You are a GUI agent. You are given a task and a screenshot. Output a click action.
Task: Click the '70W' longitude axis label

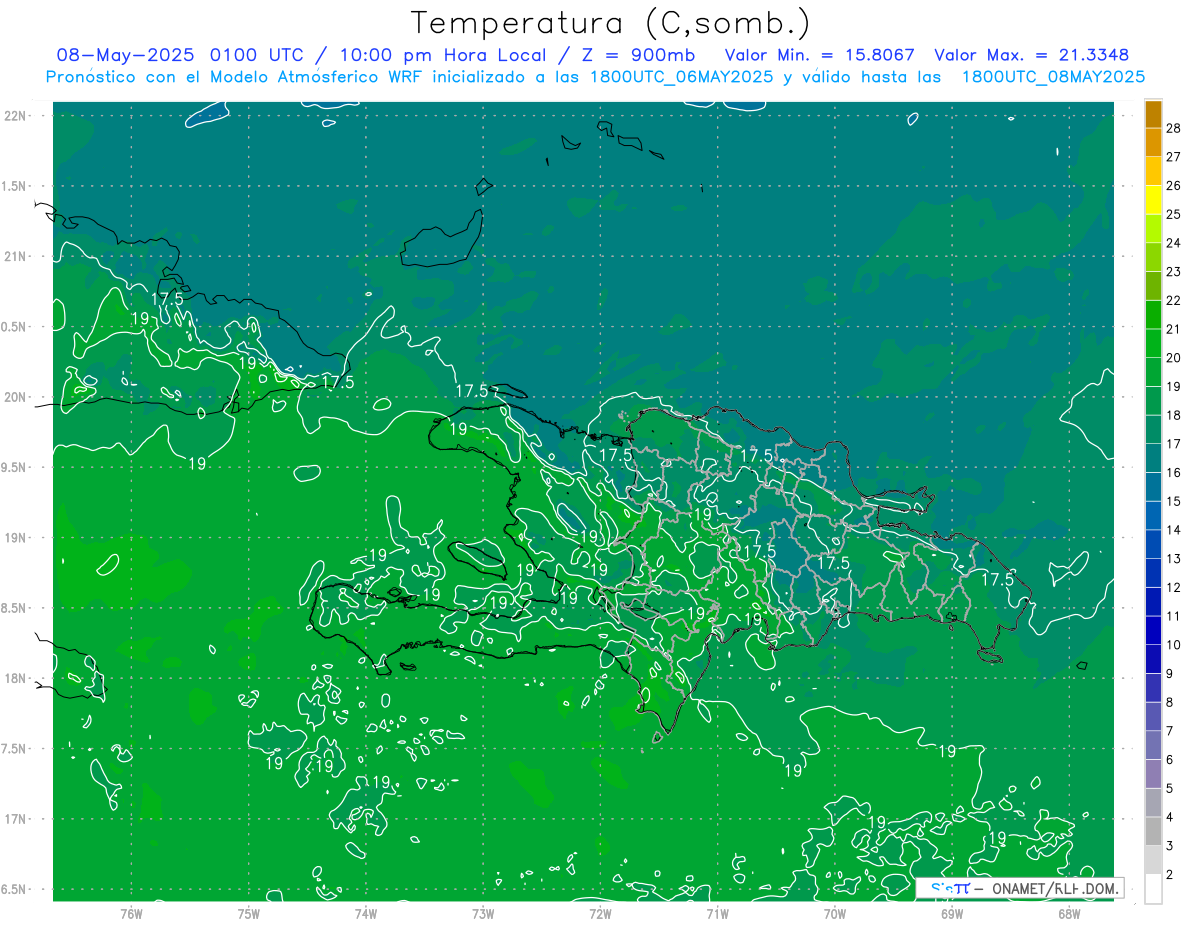pos(835,913)
